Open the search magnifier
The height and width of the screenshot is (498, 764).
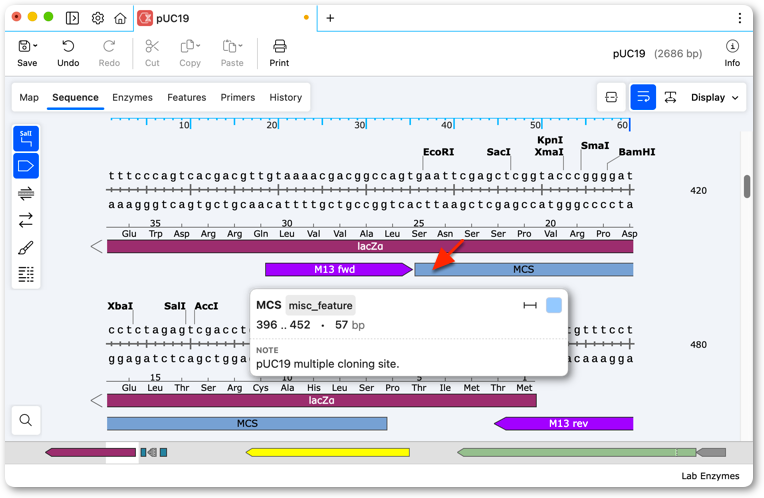pos(26,420)
